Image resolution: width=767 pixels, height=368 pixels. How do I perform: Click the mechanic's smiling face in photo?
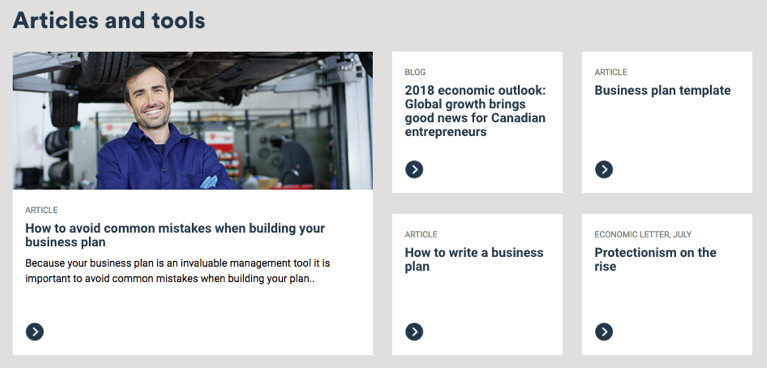coord(150,102)
